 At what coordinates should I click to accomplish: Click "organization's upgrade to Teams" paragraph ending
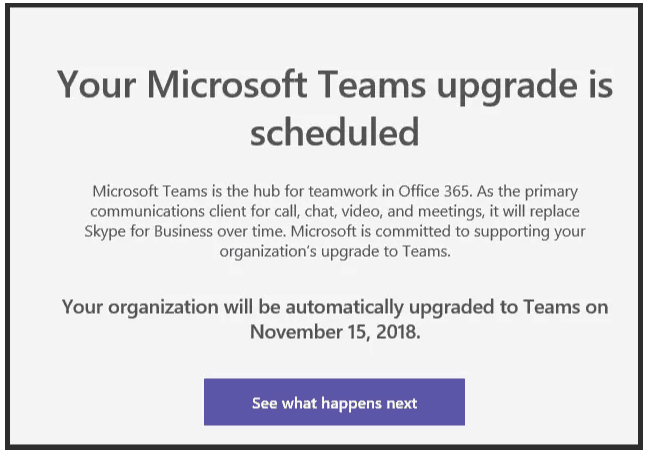(x=334, y=252)
